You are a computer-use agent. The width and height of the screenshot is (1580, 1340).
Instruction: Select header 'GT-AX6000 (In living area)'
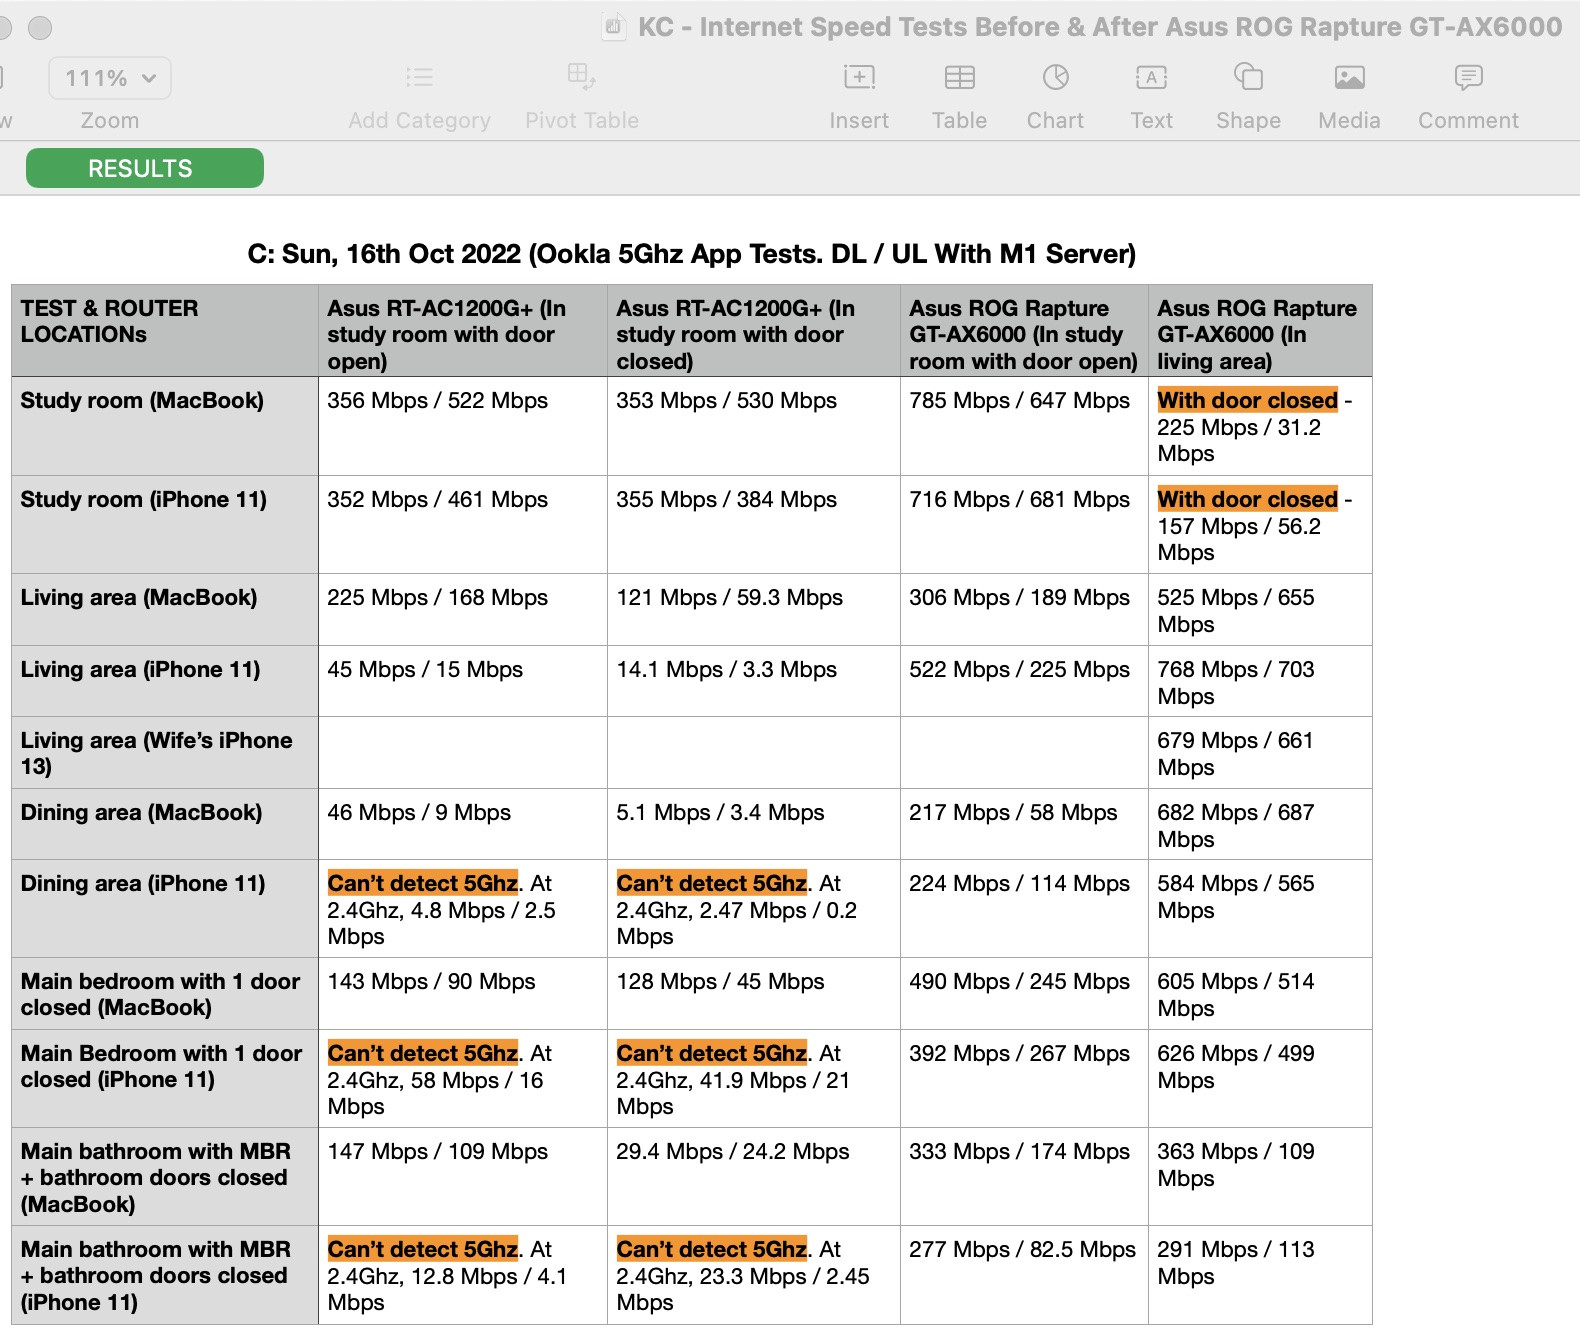(x=1261, y=331)
